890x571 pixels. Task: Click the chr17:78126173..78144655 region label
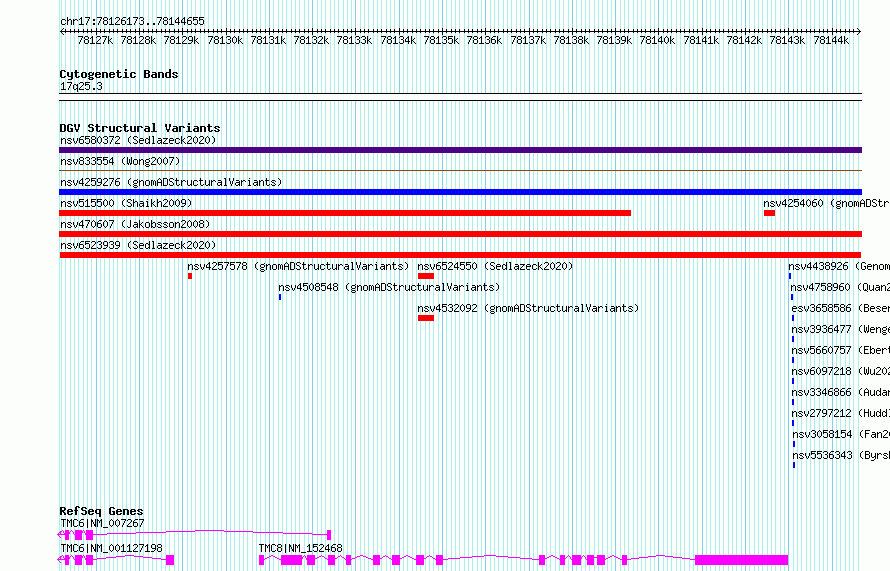[x=132, y=22]
